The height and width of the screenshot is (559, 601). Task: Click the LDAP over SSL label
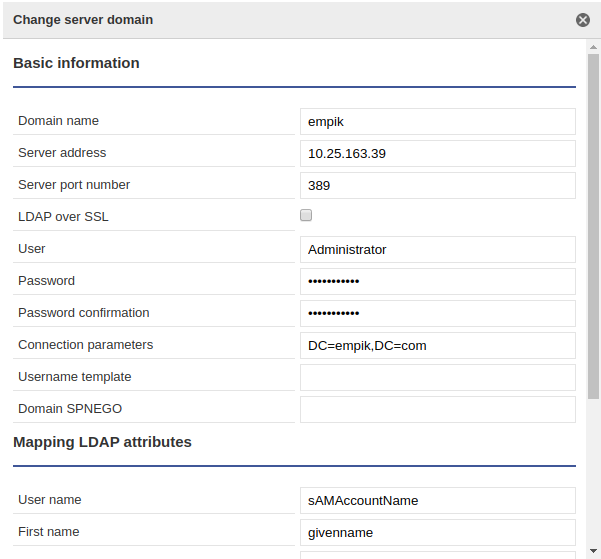(63, 217)
